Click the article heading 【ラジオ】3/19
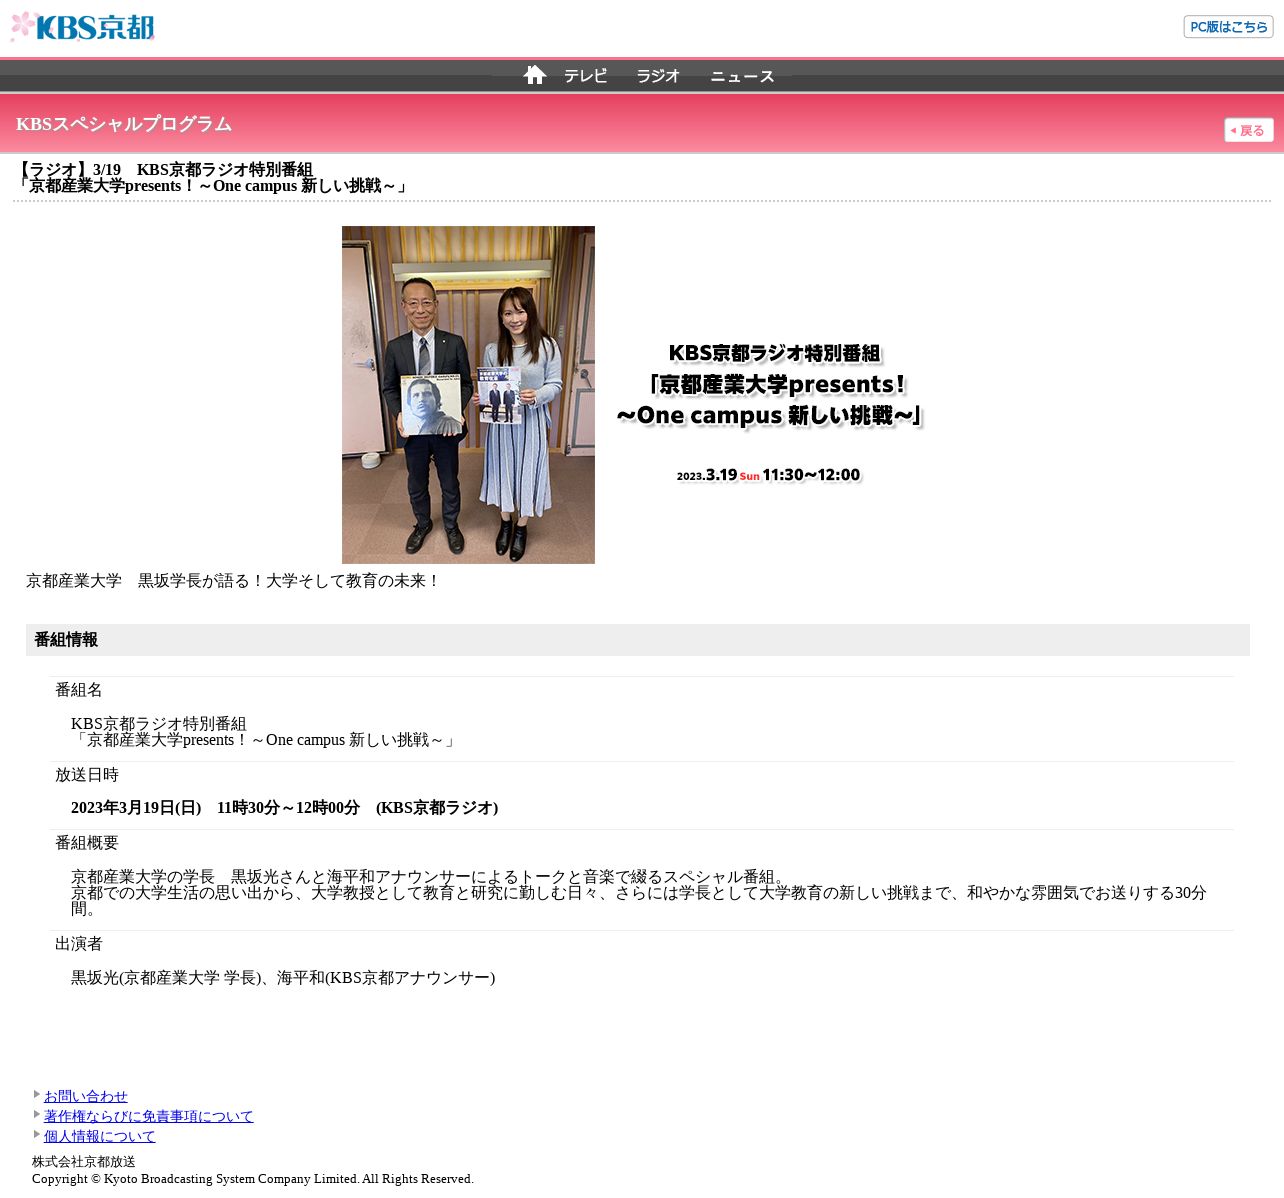The height and width of the screenshot is (1198, 1284). pyautogui.click(x=212, y=178)
